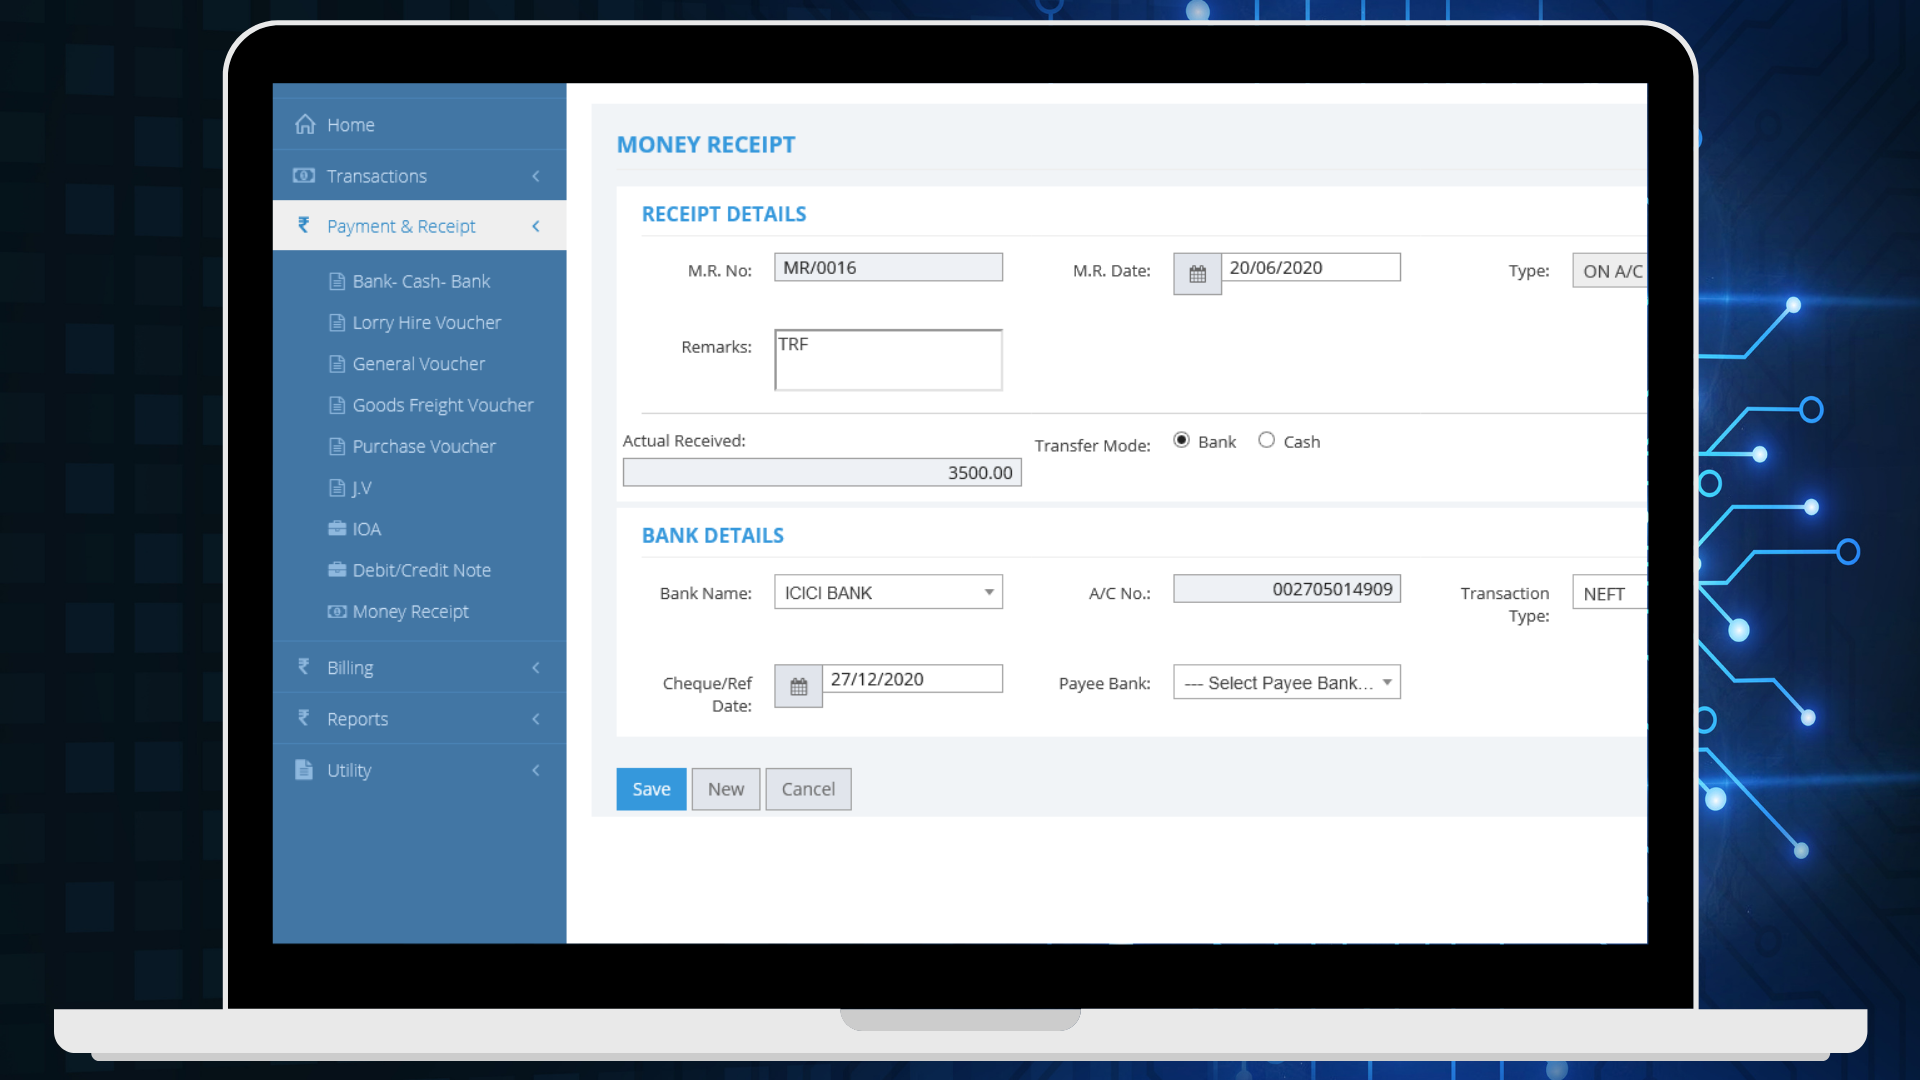Click the Utility file icon

pyautogui.click(x=304, y=769)
